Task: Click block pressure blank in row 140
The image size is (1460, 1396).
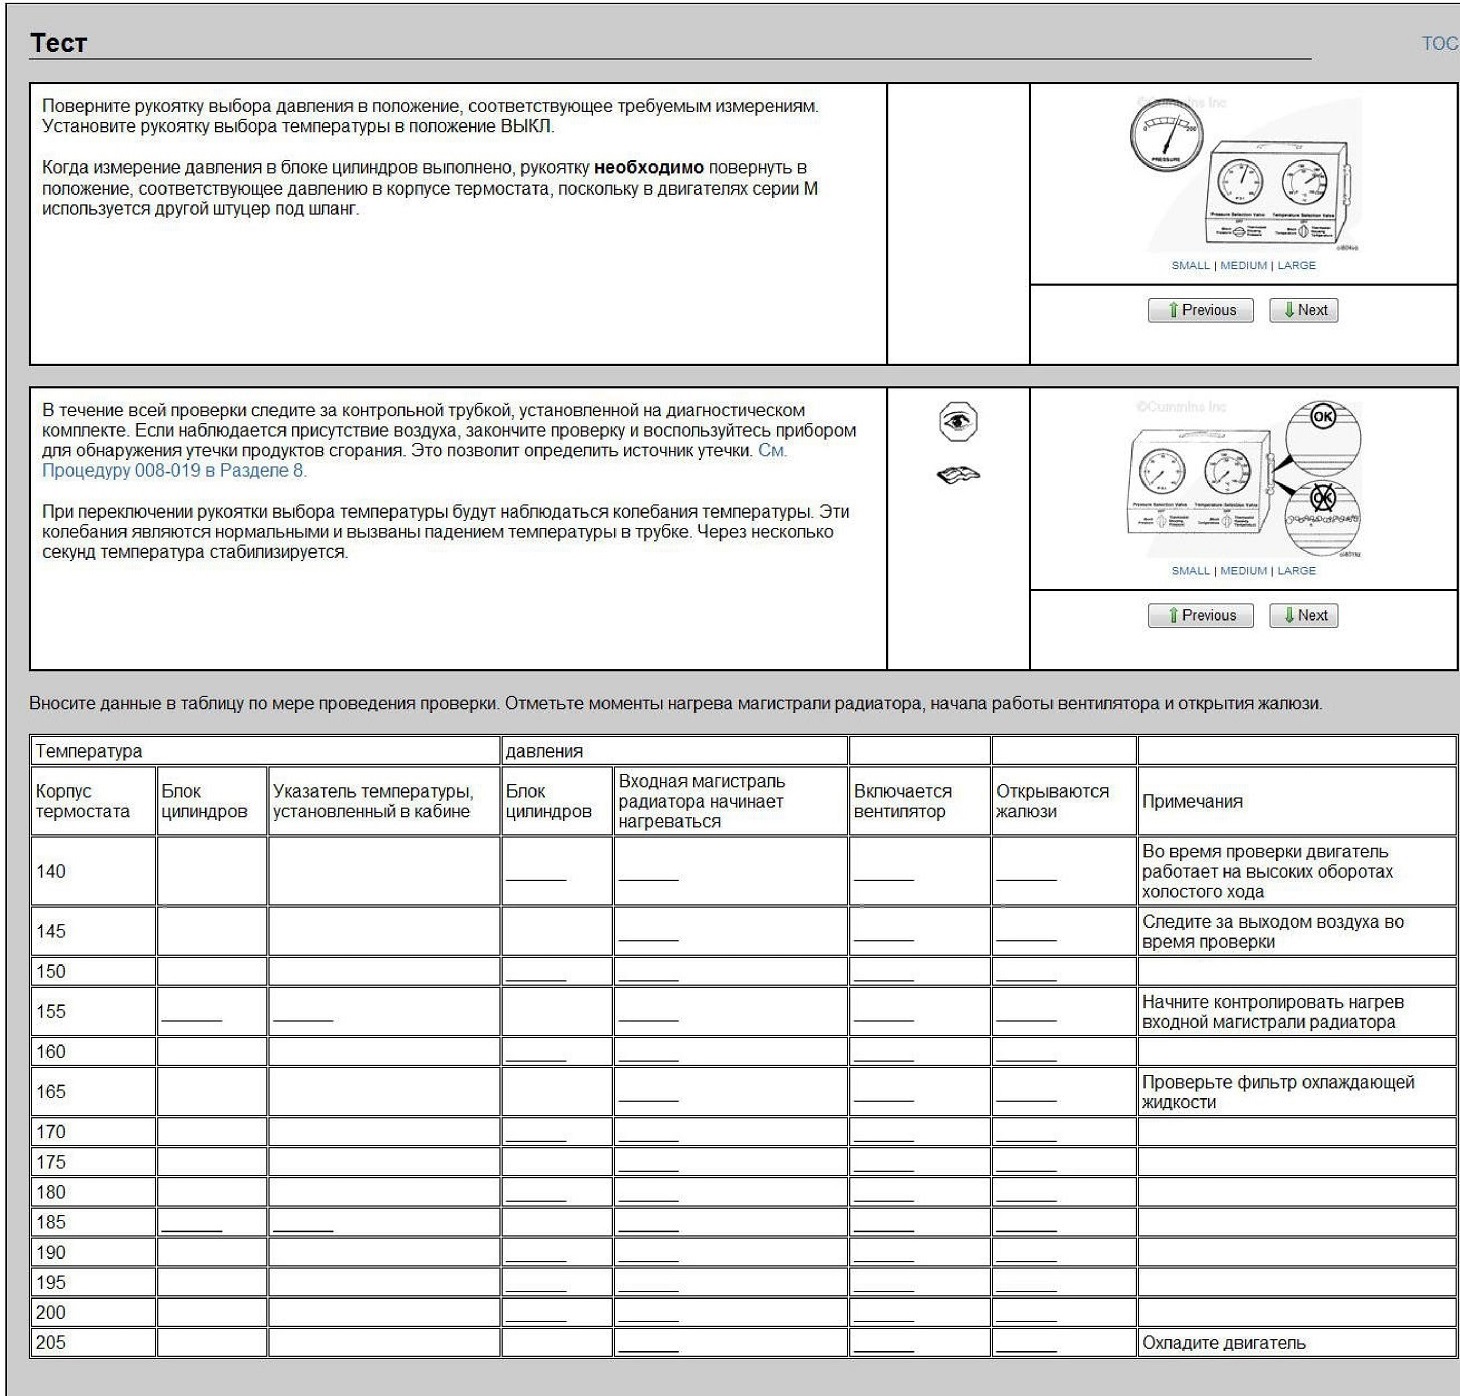Action: pyautogui.click(x=536, y=875)
